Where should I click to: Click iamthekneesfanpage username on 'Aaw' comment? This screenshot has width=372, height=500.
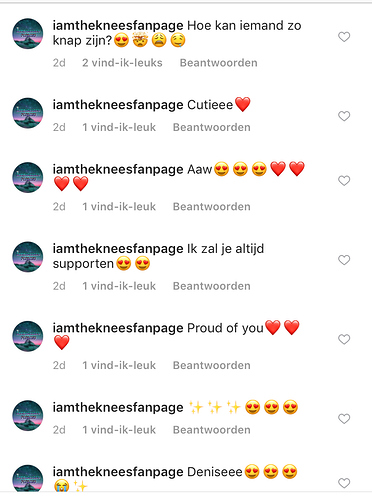pyautogui.click(x=118, y=170)
